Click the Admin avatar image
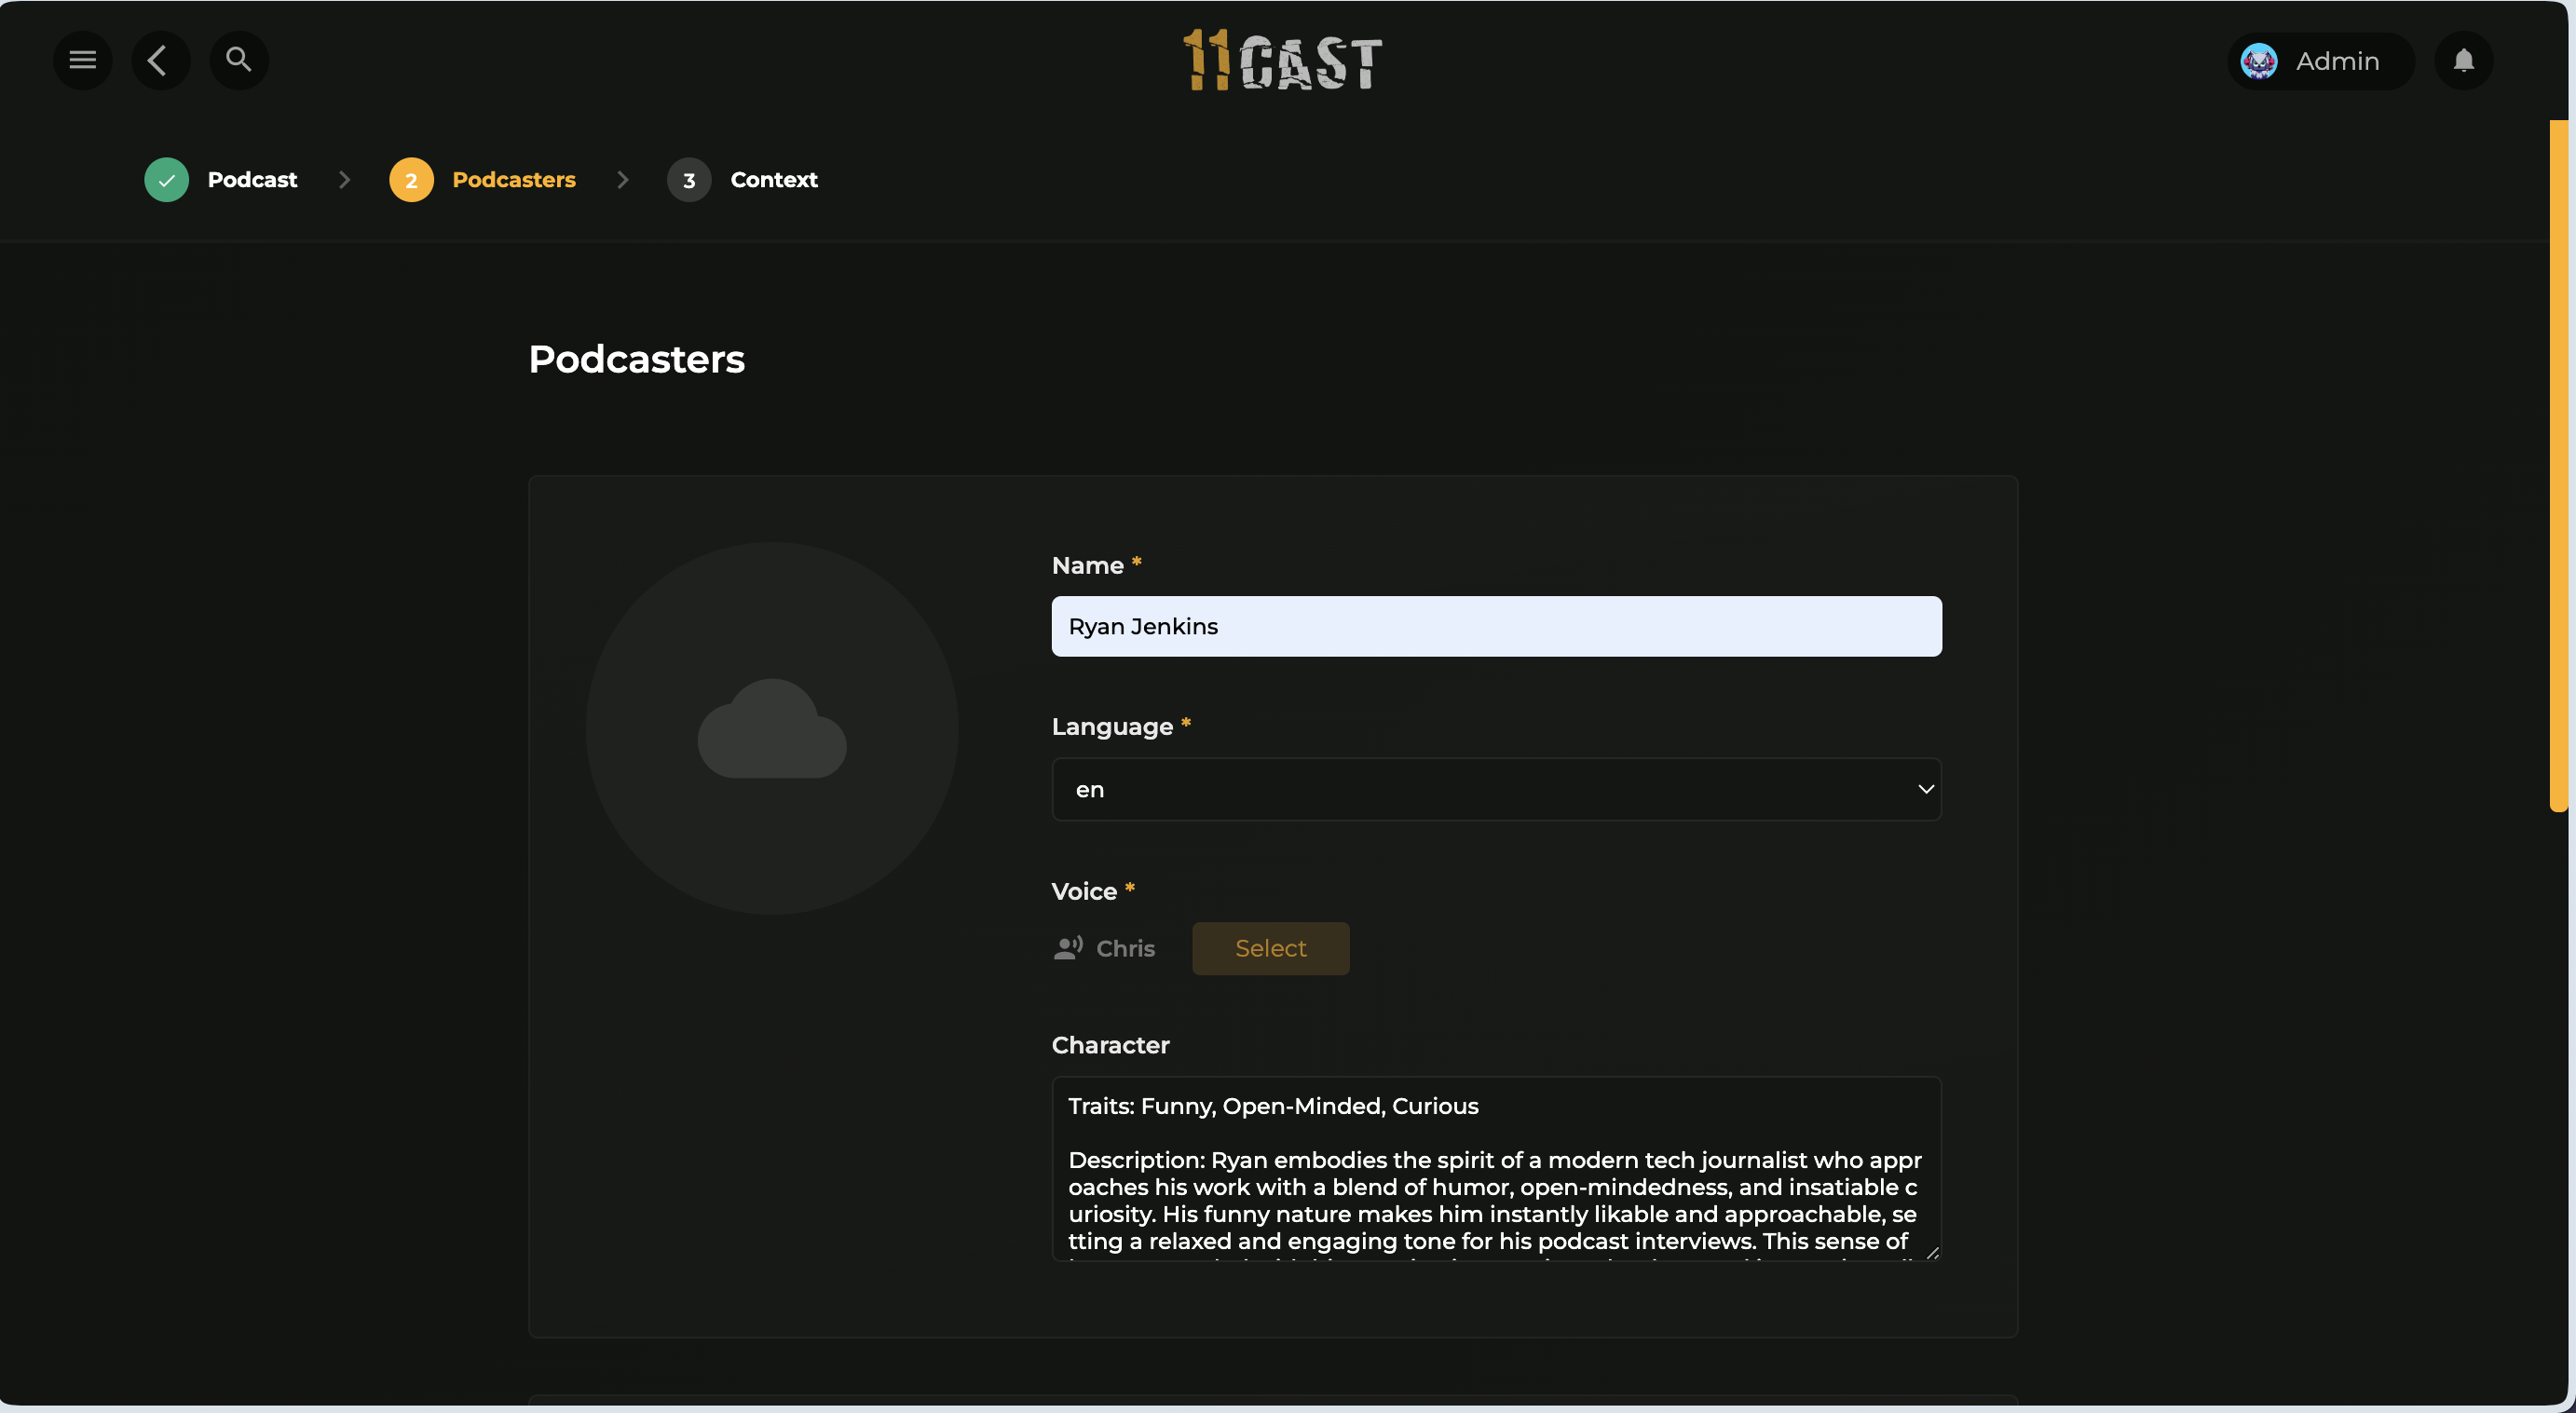2576x1413 pixels. (2259, 61)
